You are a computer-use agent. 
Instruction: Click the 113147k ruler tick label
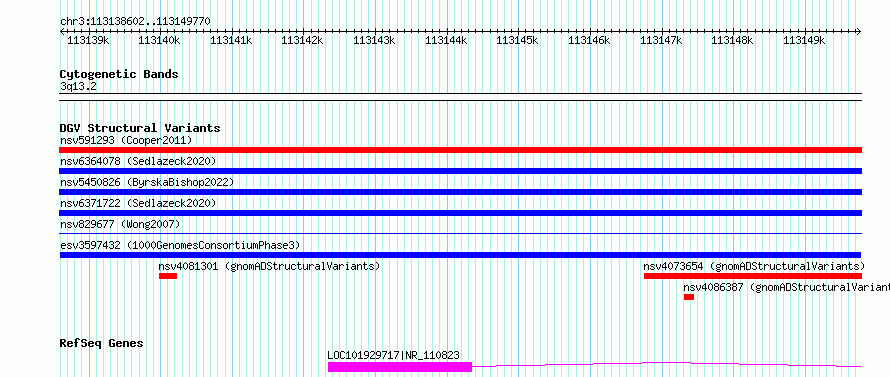661,40
